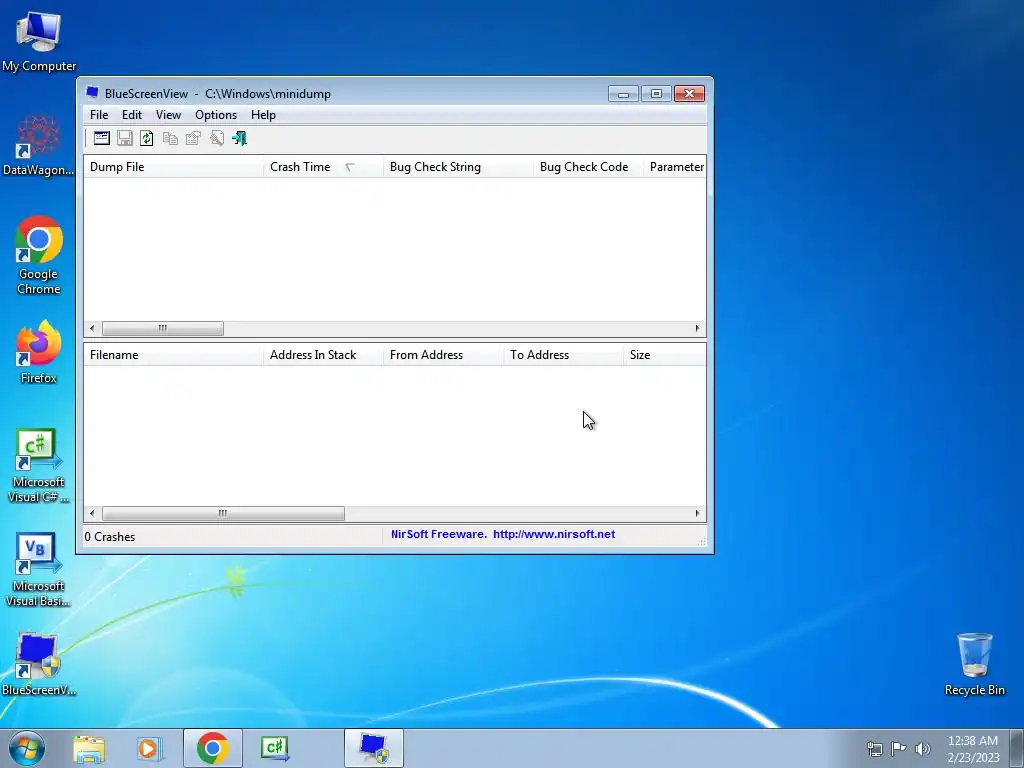Click the Refresh toolbar icon
1024x768 pixels.
click(x=147, y=138)
